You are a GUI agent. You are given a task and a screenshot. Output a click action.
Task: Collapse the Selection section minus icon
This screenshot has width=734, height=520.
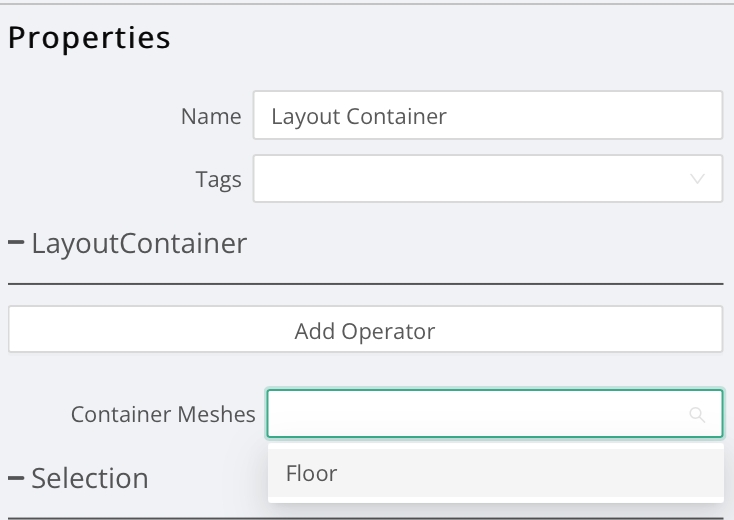click(17, 478)
